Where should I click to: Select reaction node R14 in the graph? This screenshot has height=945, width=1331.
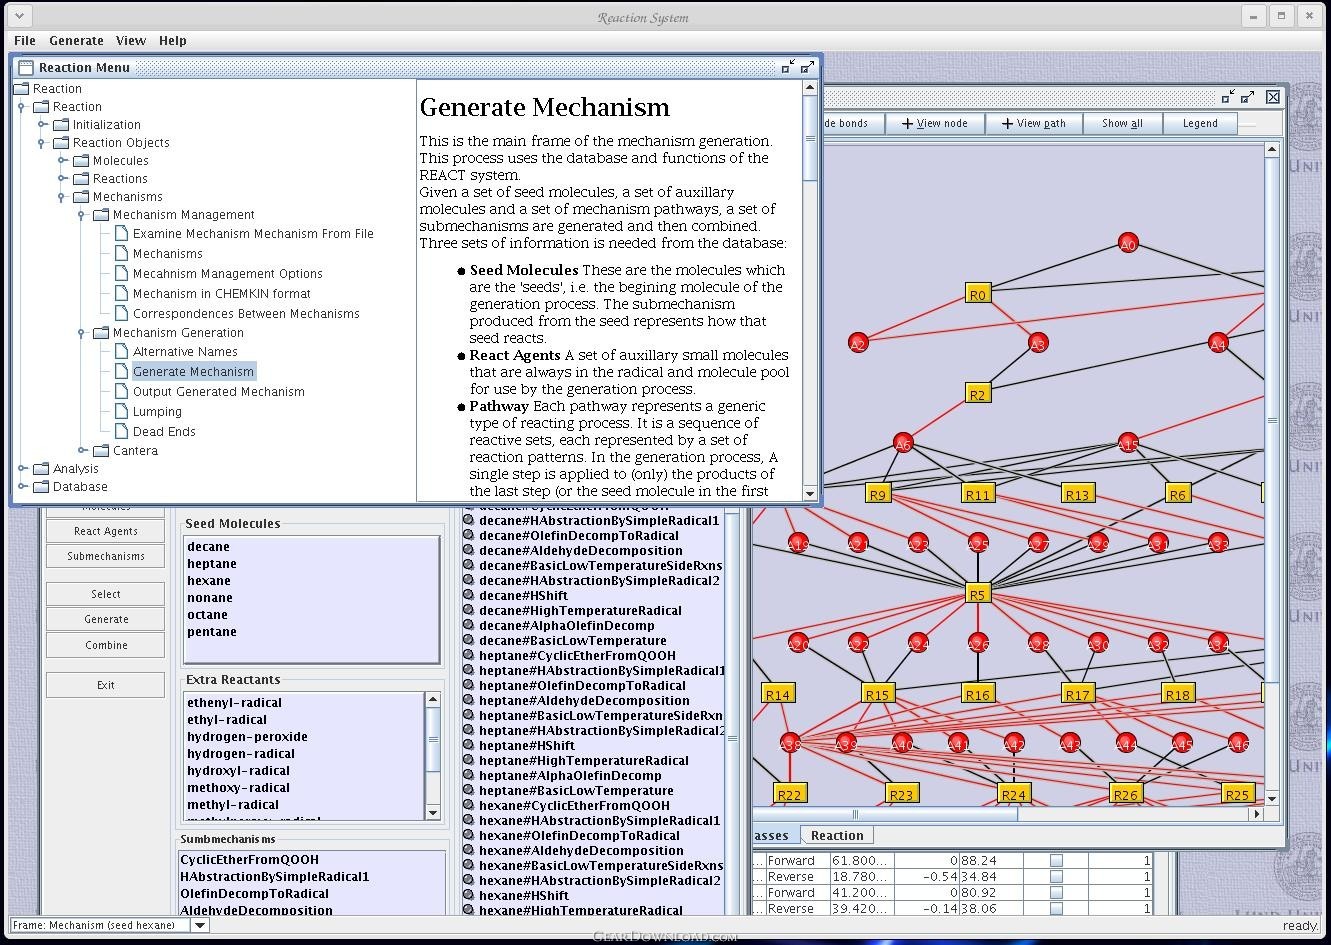point(777,694)
